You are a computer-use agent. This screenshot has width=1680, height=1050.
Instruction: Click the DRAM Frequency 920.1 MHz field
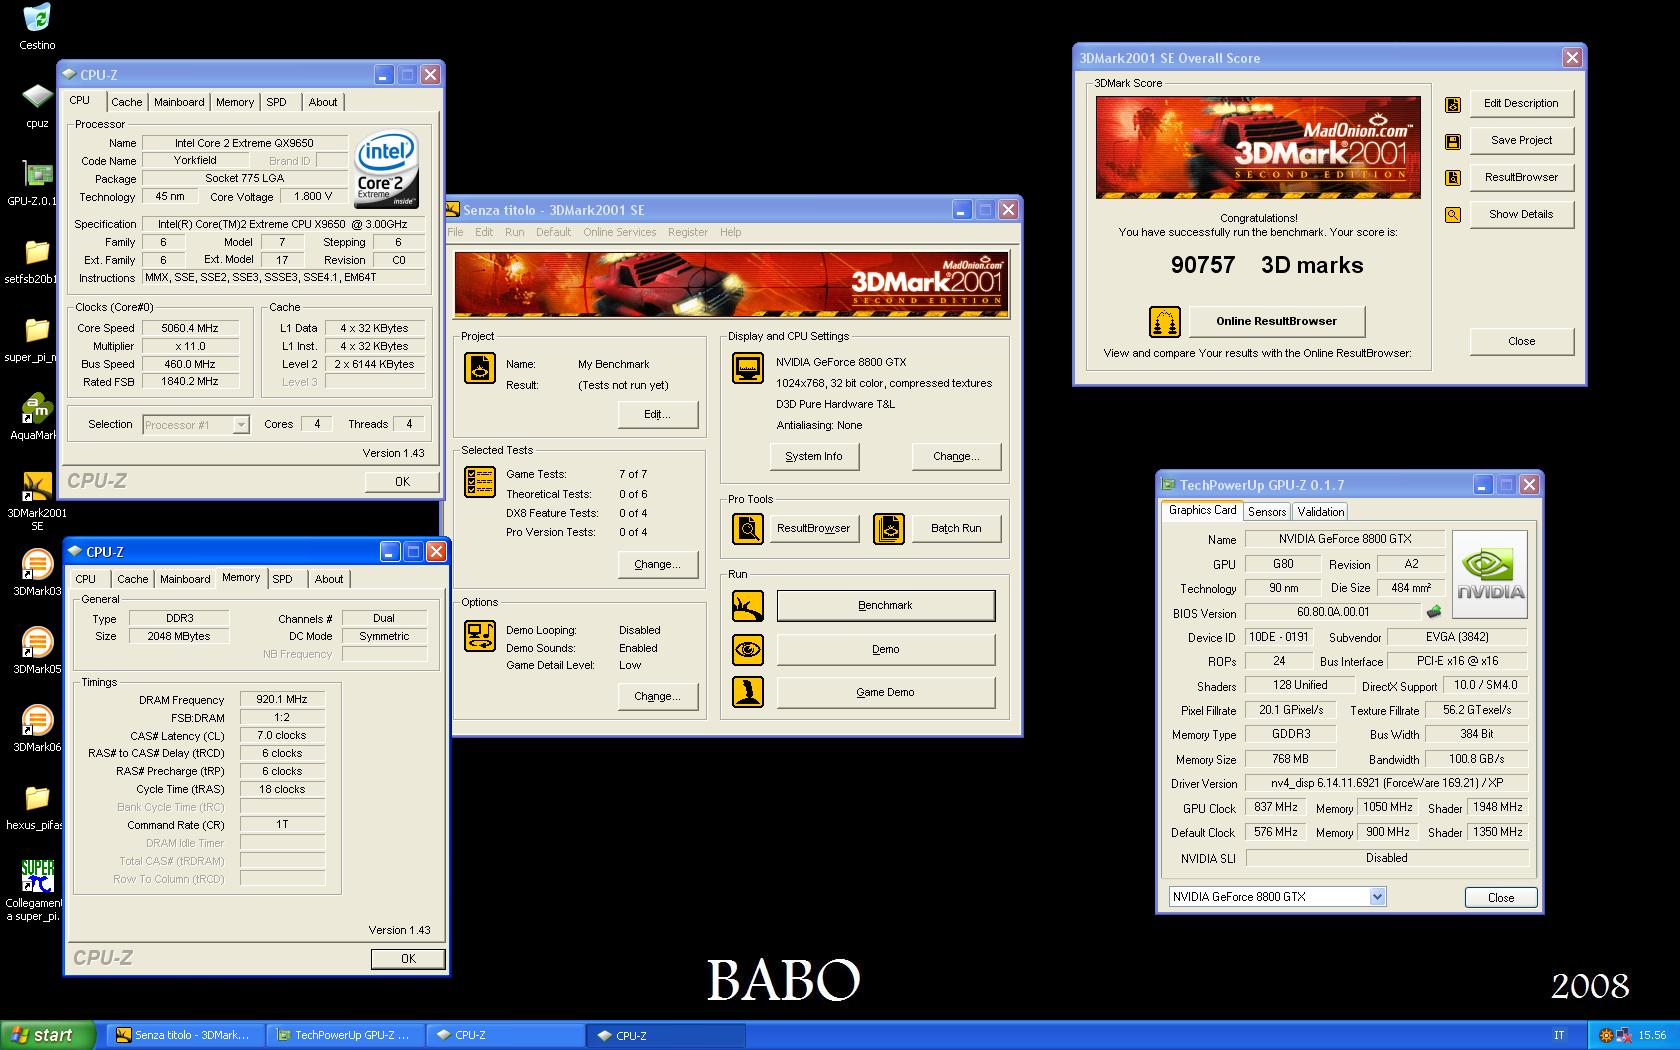[282, 700]
